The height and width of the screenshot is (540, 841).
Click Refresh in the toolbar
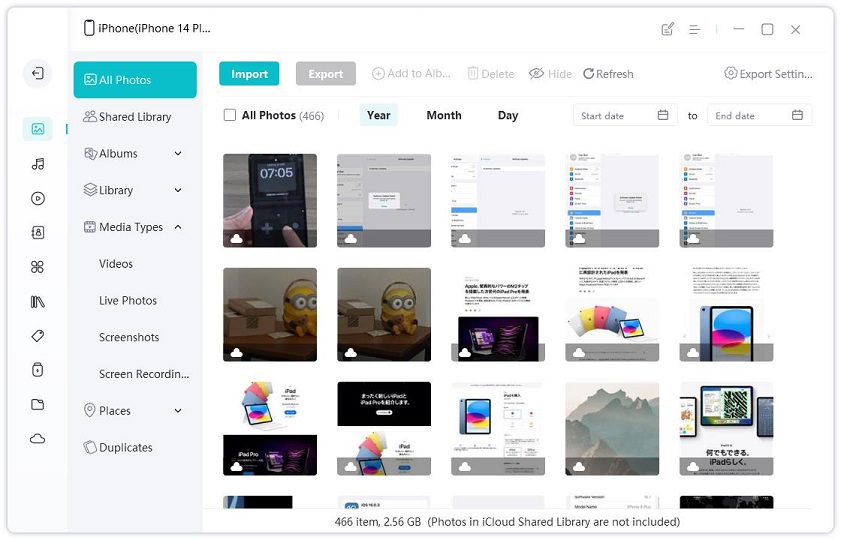(x=608, y=73)
